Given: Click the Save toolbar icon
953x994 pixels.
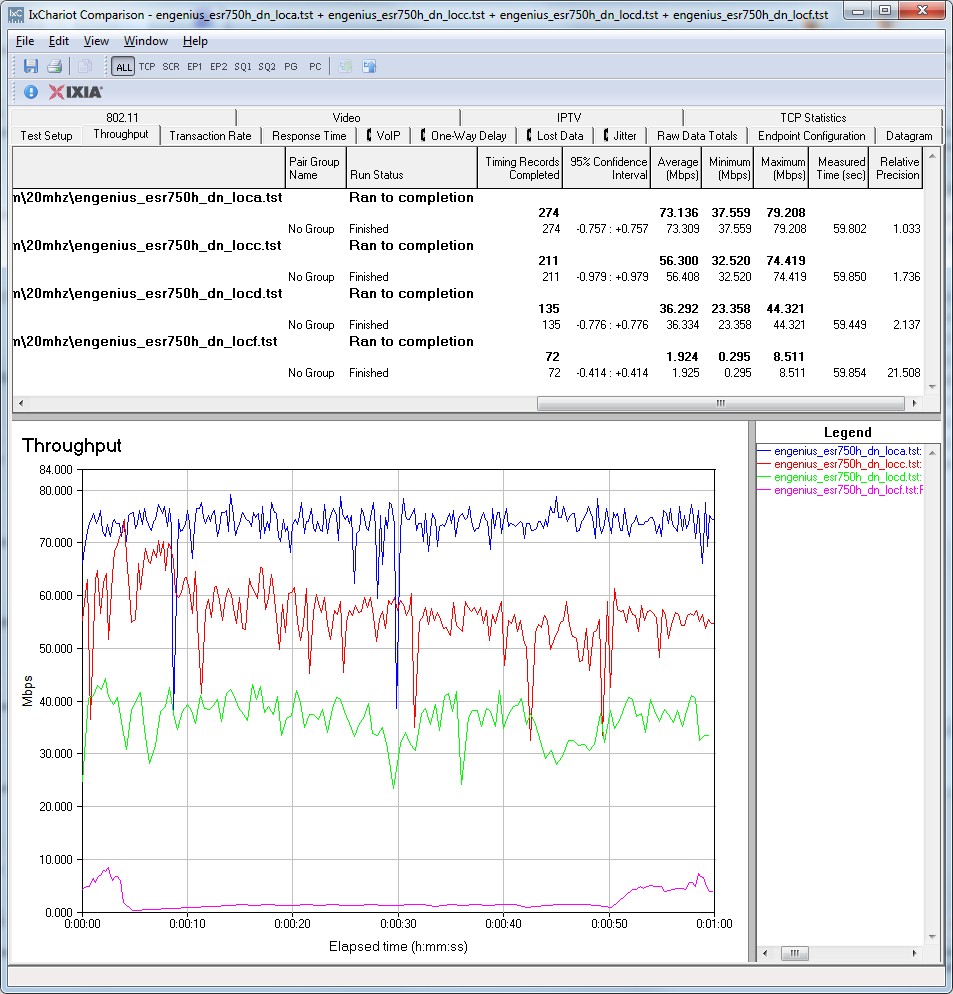Looking at the screenshot, I should pyautogui.click(x=30, y=66).
